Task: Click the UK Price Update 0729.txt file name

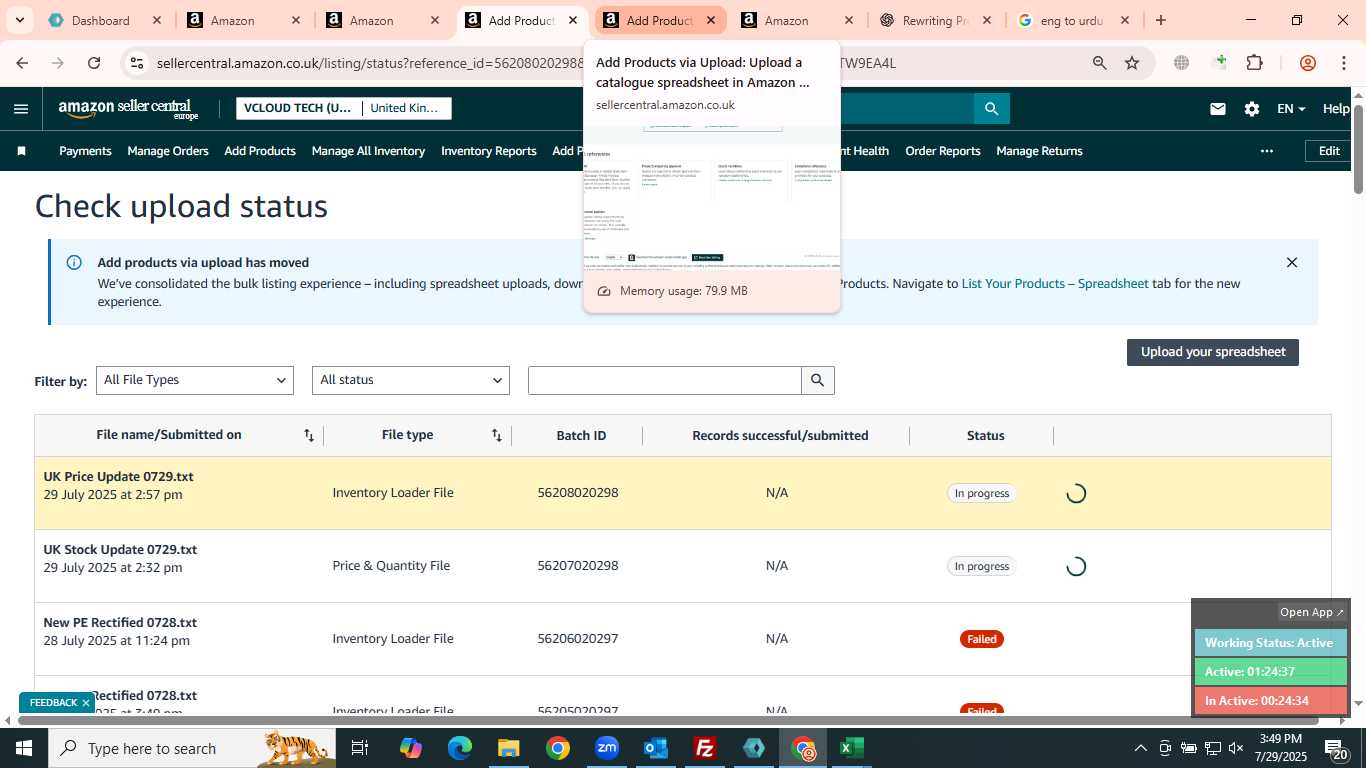Action: tap(118, 477)
